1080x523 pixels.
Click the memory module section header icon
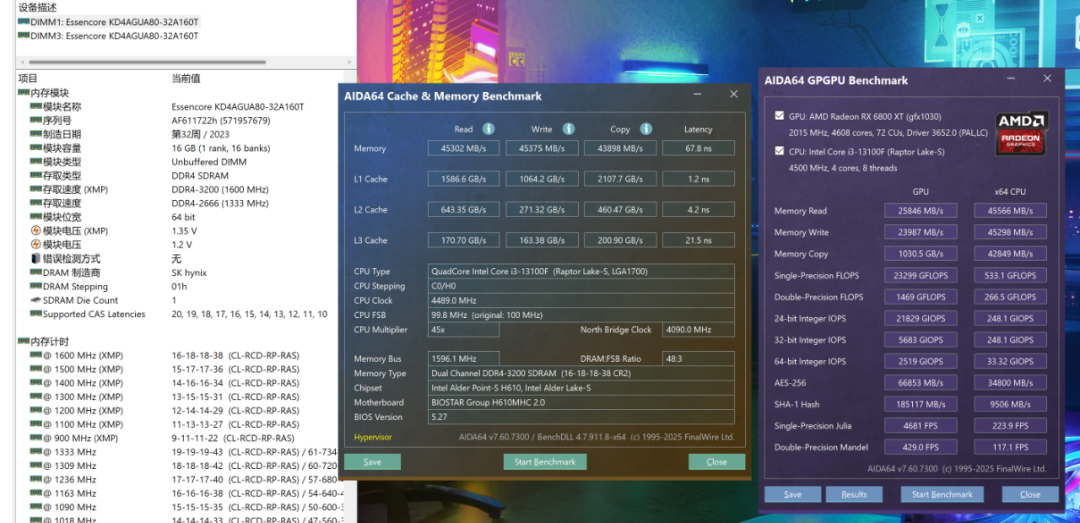click(x=23, y=93)
